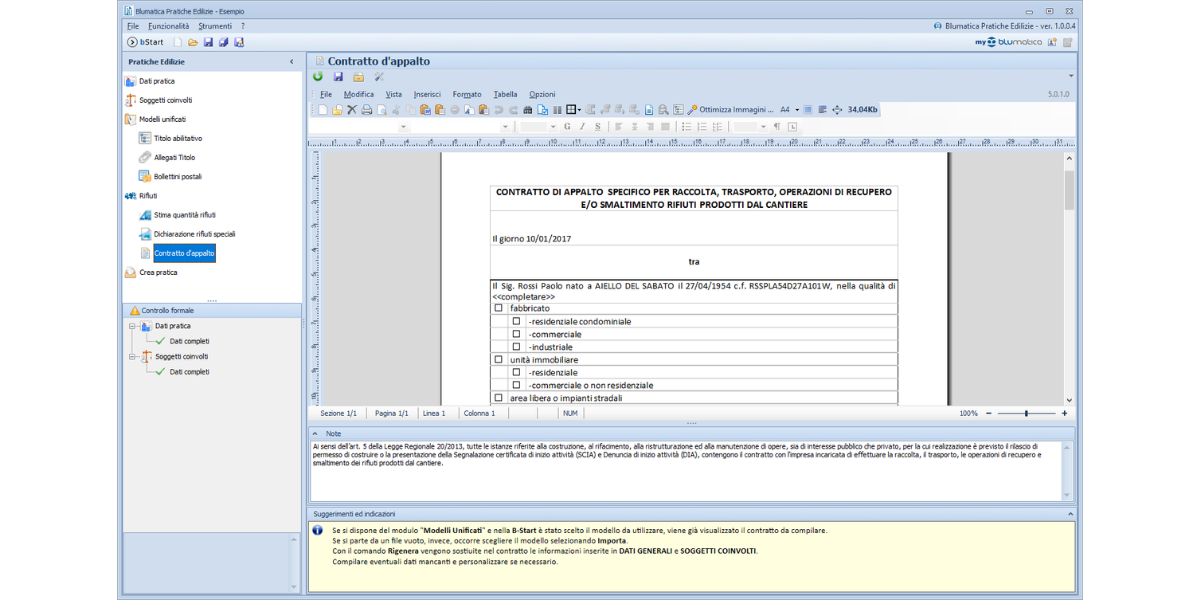Click the zoom slider in the status bar
This screenshot has height=600, width=1200.
pyautogui.click(x=1025, y=413)
